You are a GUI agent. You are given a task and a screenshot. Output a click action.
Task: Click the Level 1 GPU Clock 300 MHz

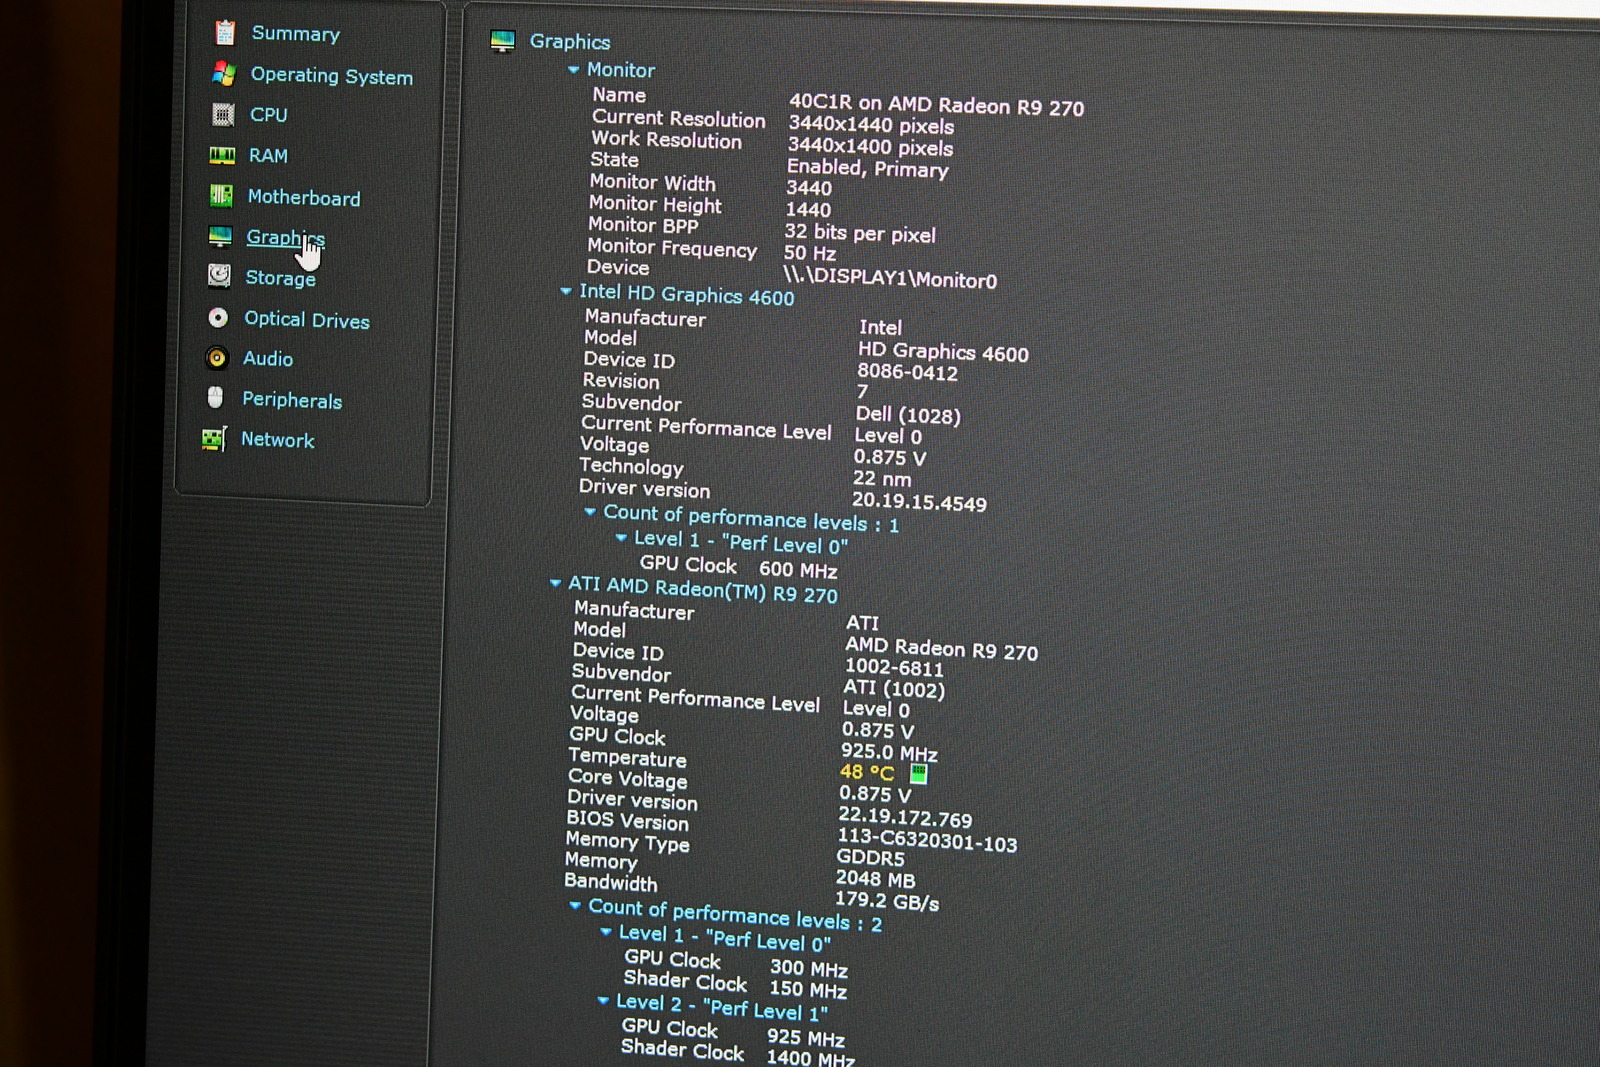(x=809, y=968)
